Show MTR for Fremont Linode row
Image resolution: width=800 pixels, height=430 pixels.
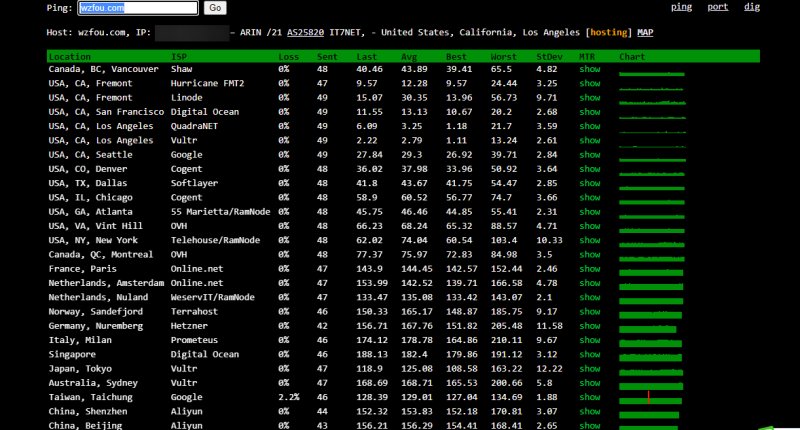point(589,97)
